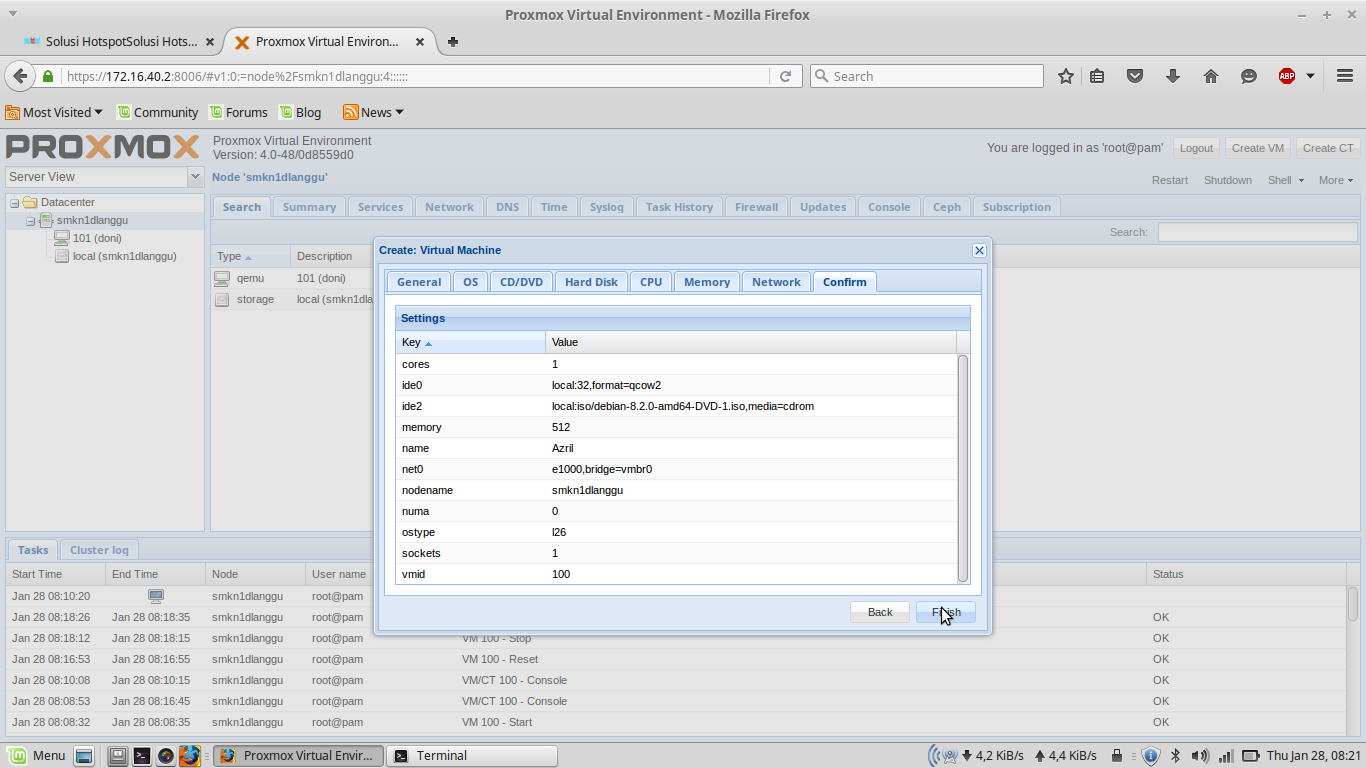Switch to the General tab in wizard
This screenshot has height=768, width=1366.
point(418,282)
